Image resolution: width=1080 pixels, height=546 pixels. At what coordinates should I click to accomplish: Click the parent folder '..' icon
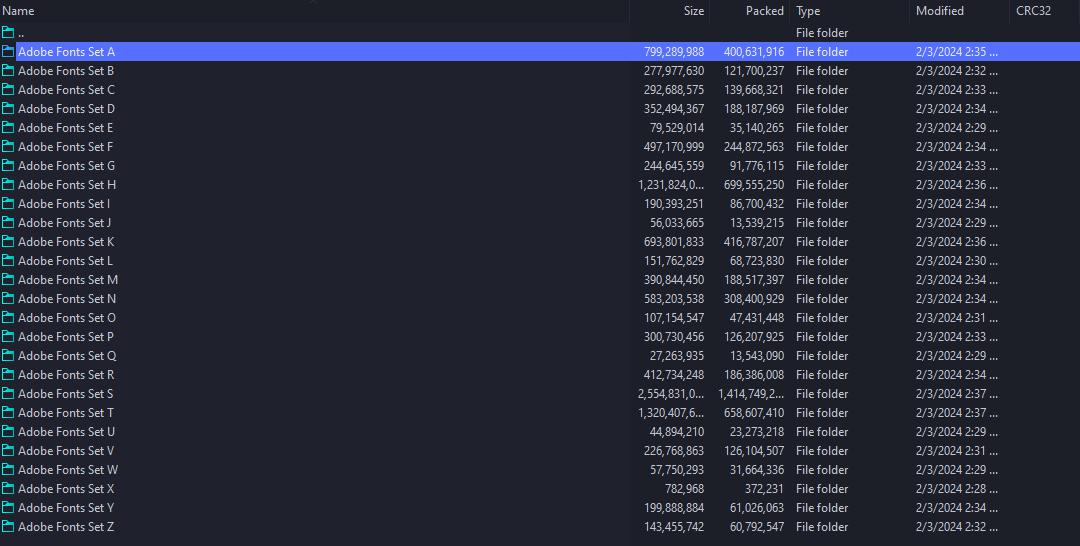(8, 32)
